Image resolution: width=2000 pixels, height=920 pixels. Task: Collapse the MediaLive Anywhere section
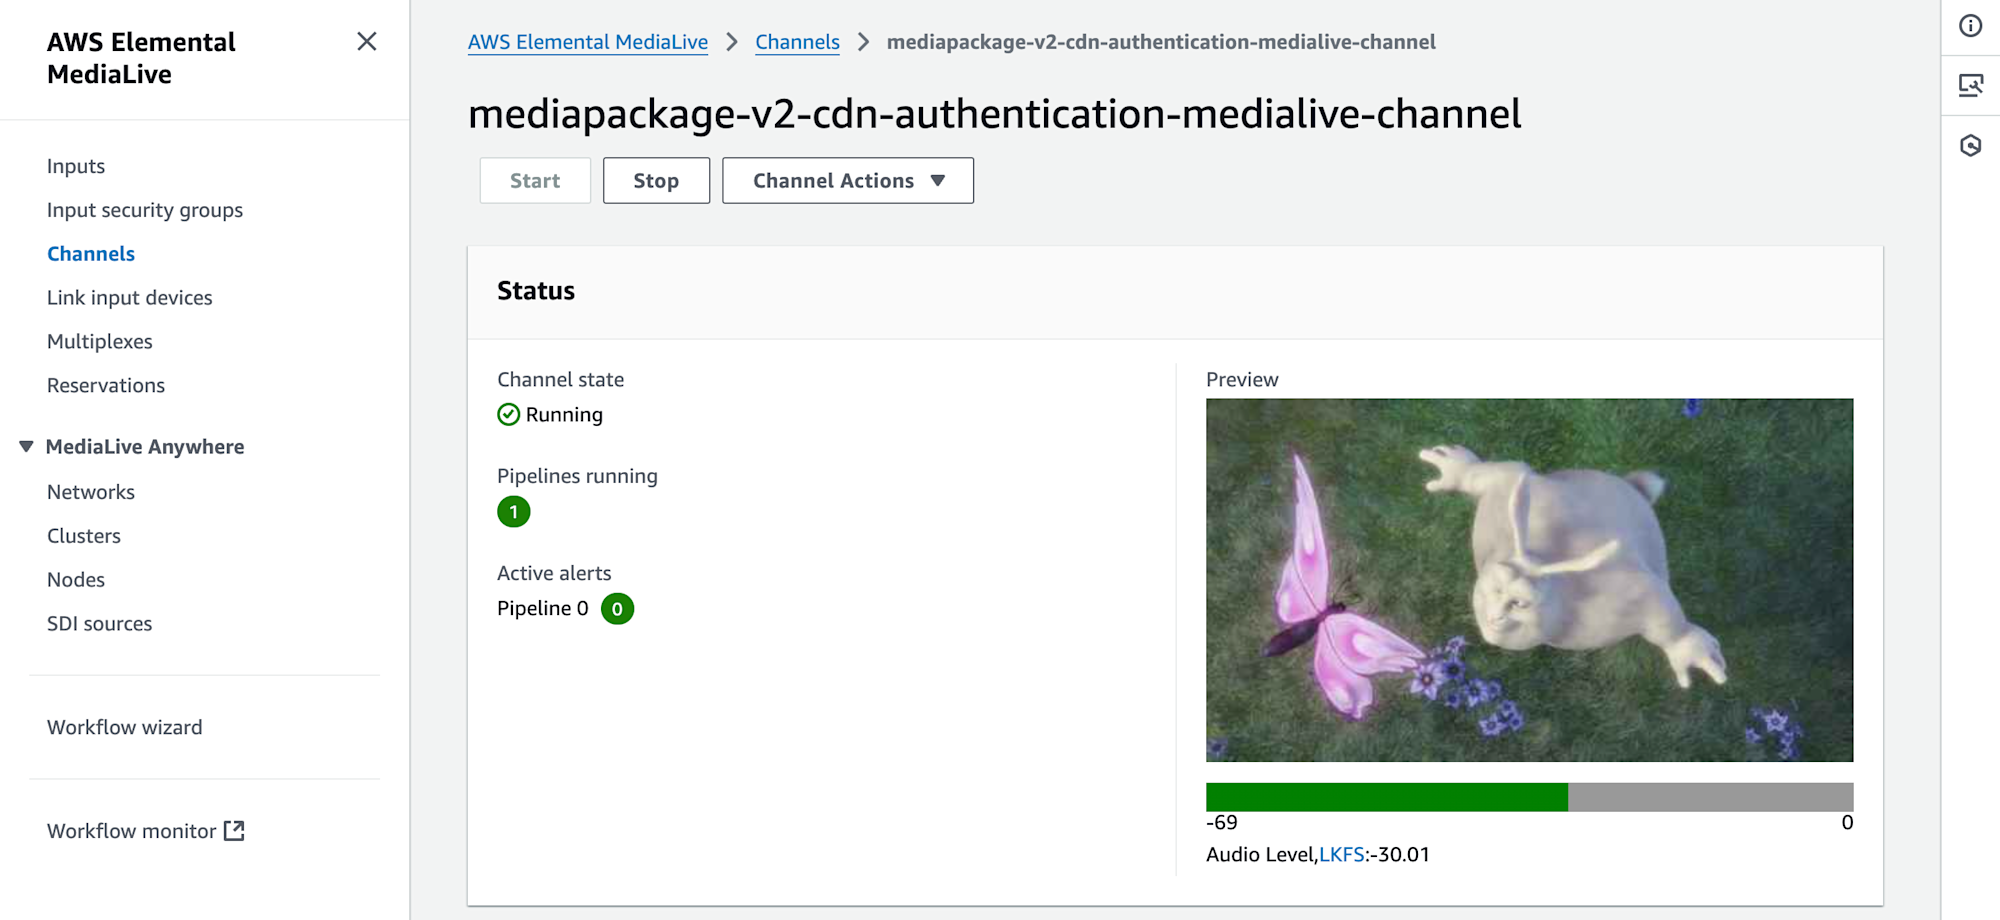tap(26, 447)
